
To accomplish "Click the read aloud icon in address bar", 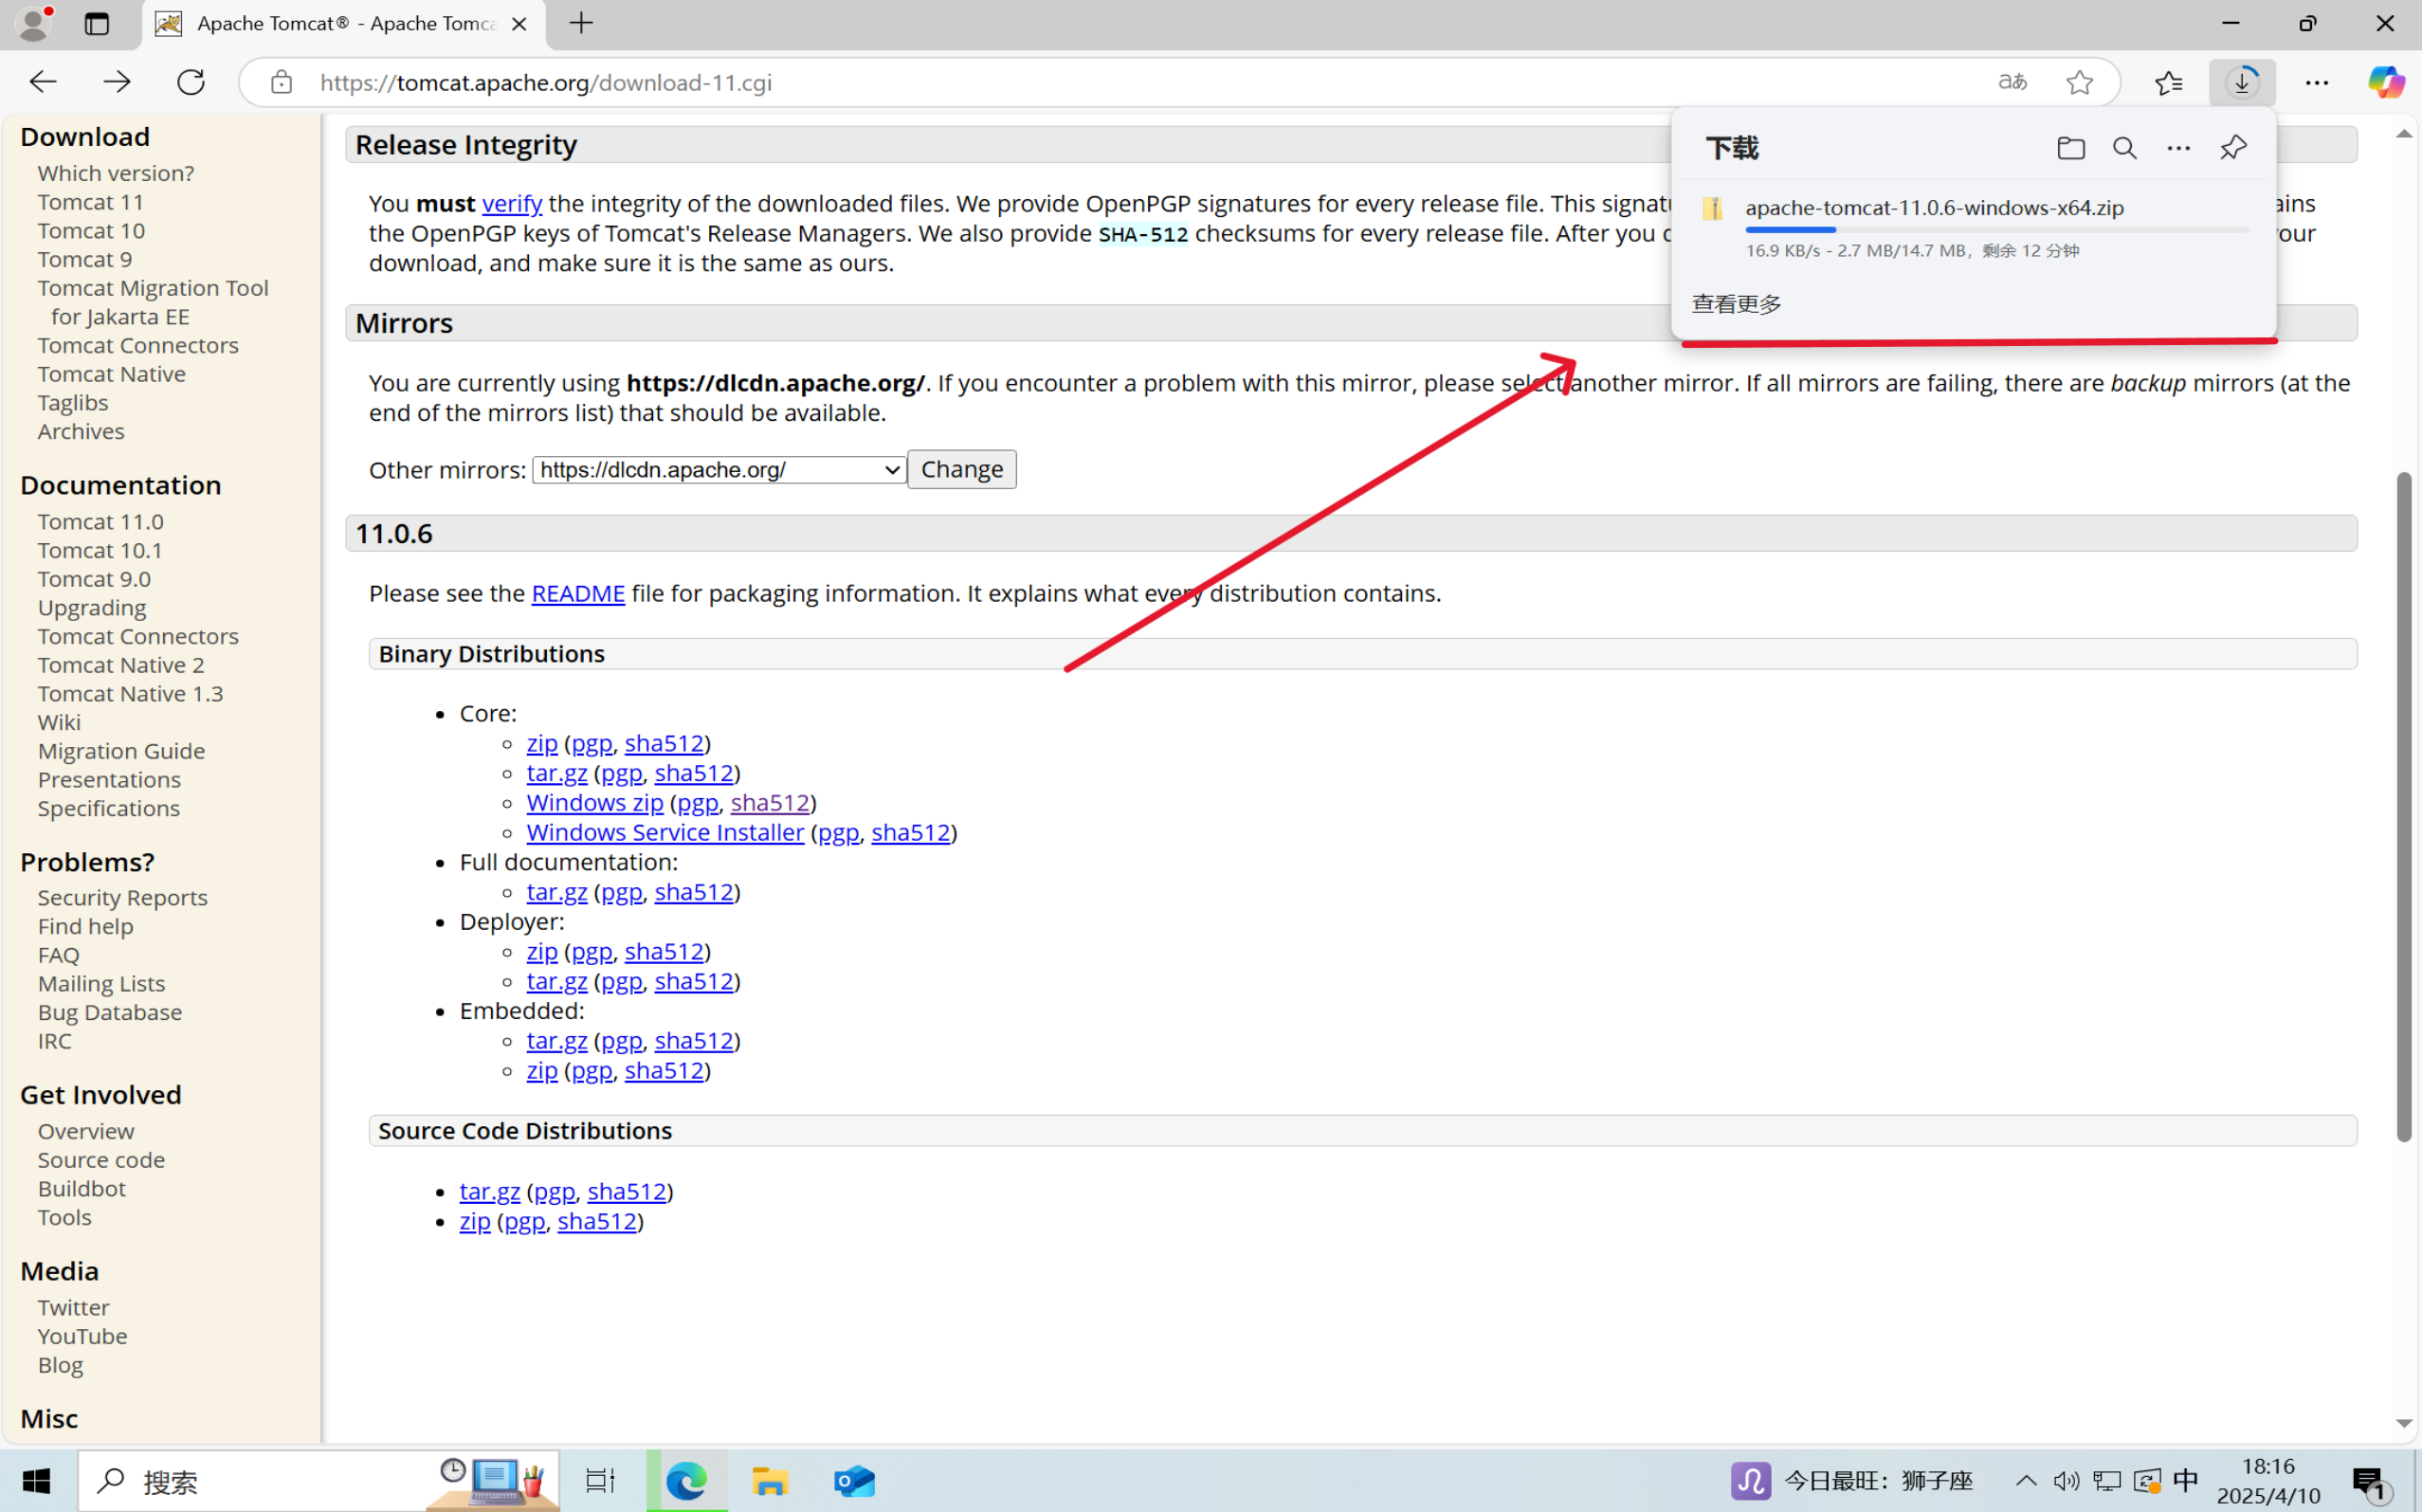I will [x=2012, y=82].
